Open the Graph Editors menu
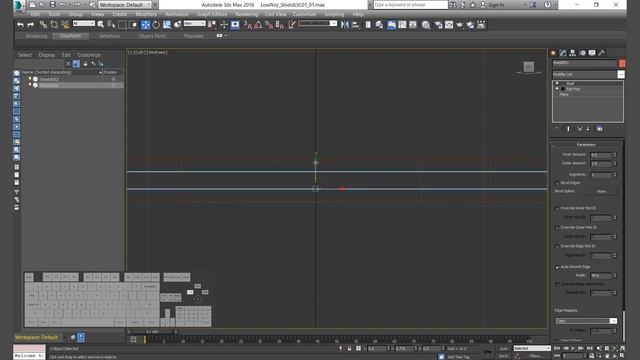 click(x=212, y=14)
